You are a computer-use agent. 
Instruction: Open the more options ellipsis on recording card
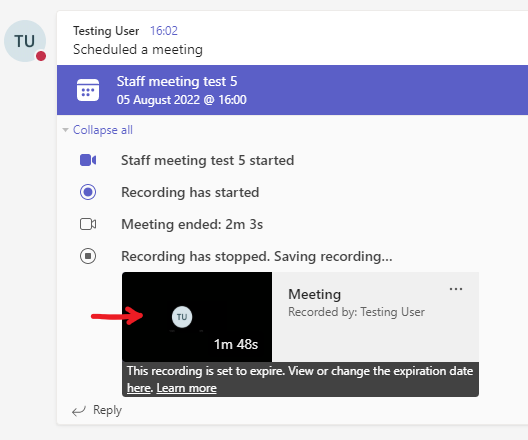(456, 289)
